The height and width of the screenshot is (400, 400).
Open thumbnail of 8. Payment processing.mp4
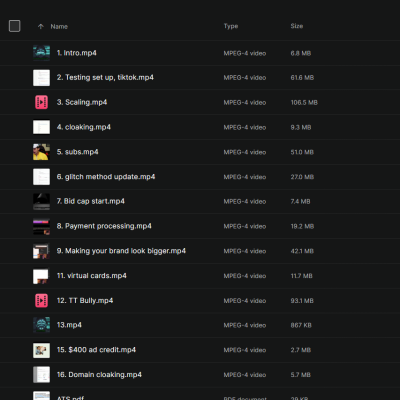tap(41, 226)
